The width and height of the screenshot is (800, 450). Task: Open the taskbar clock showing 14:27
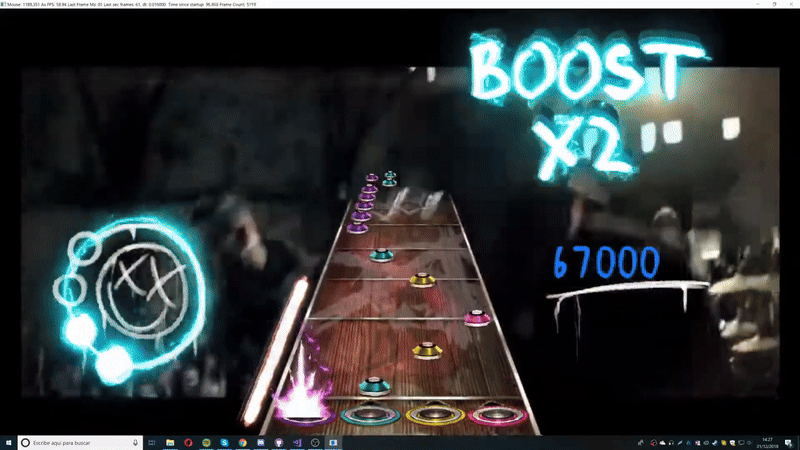[767, 443]
